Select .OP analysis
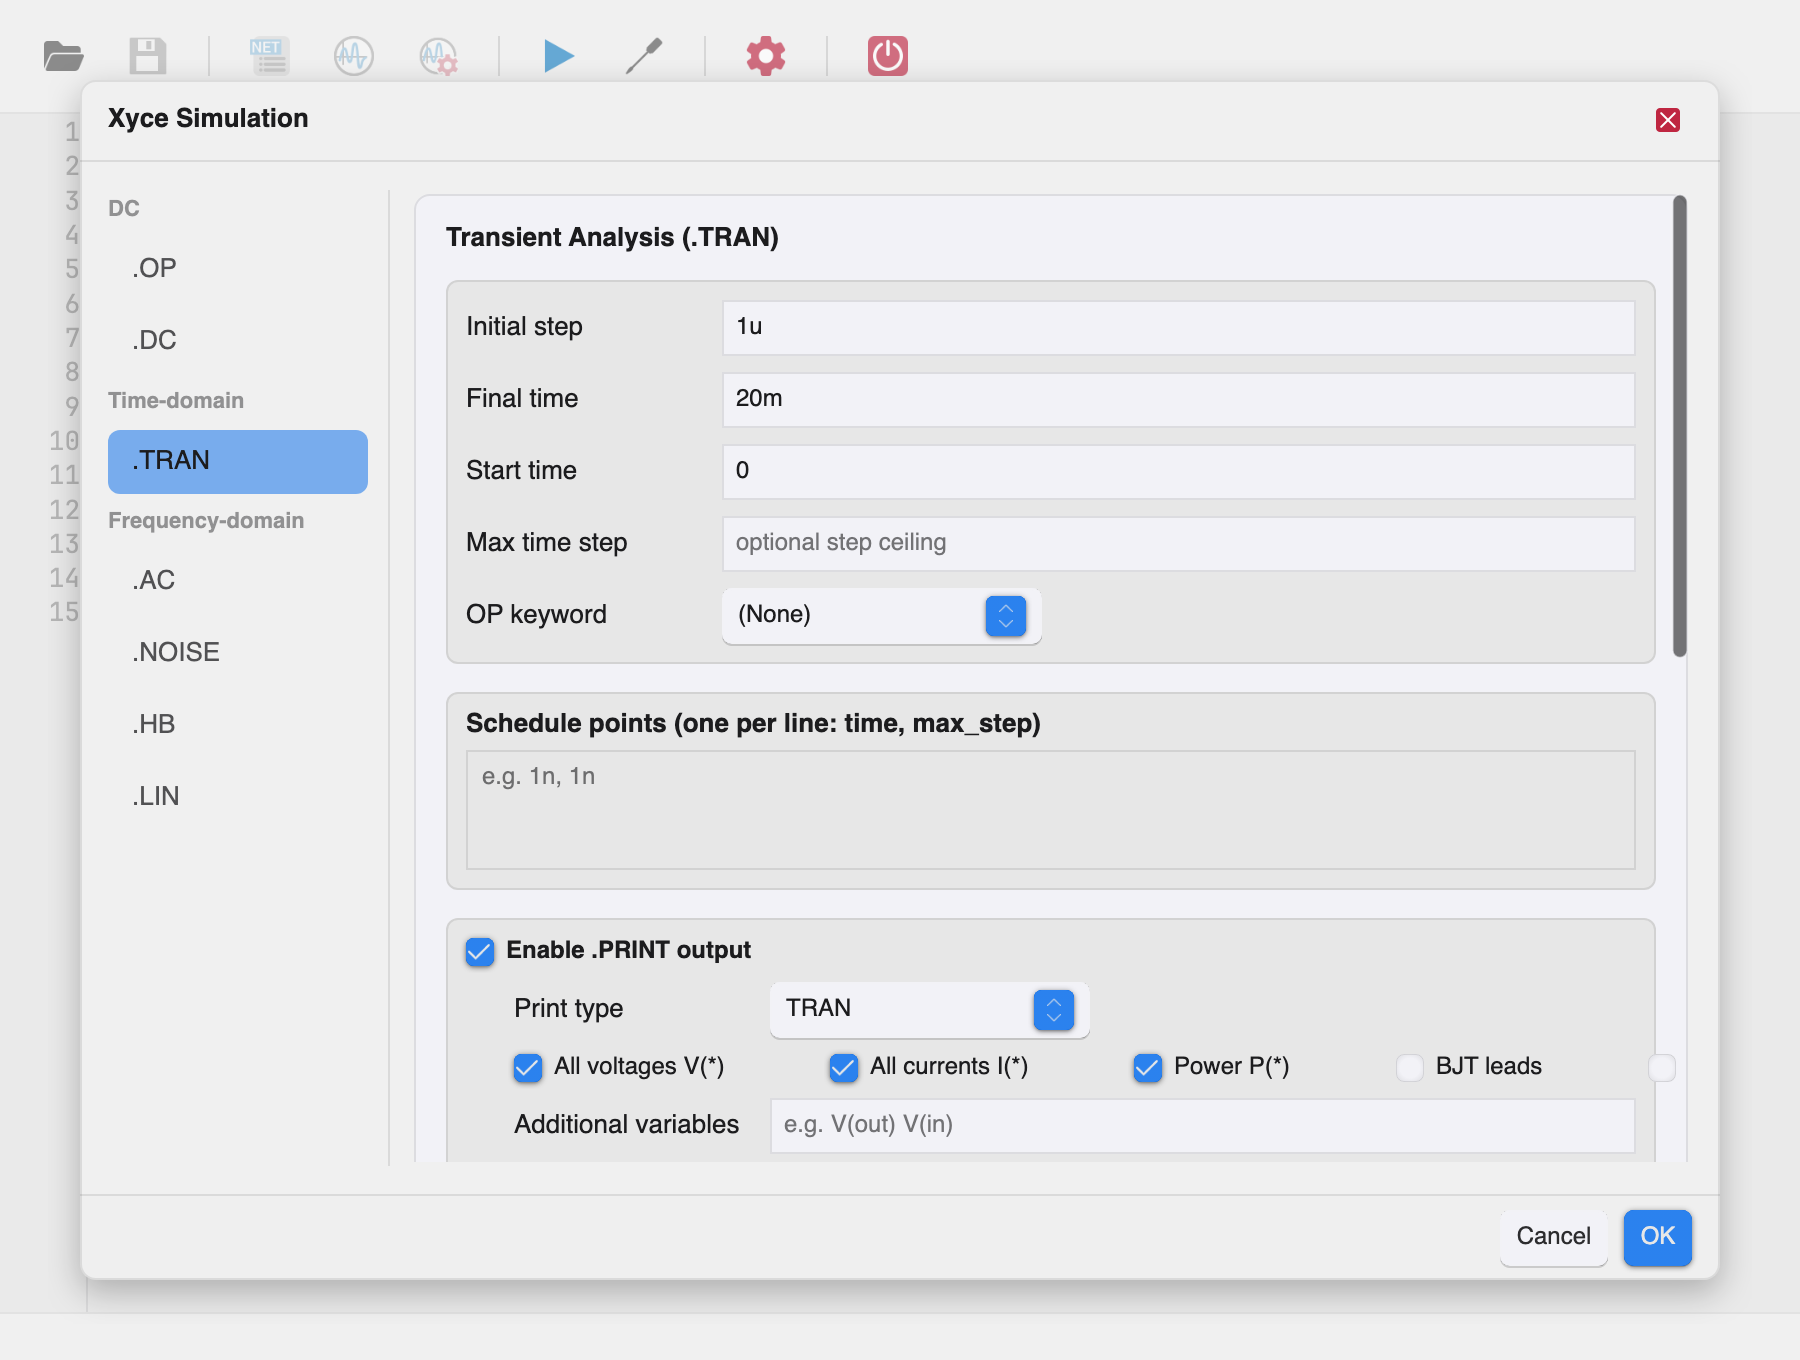The width and height of the screenshot is (1800, 1360). point(238,268)
